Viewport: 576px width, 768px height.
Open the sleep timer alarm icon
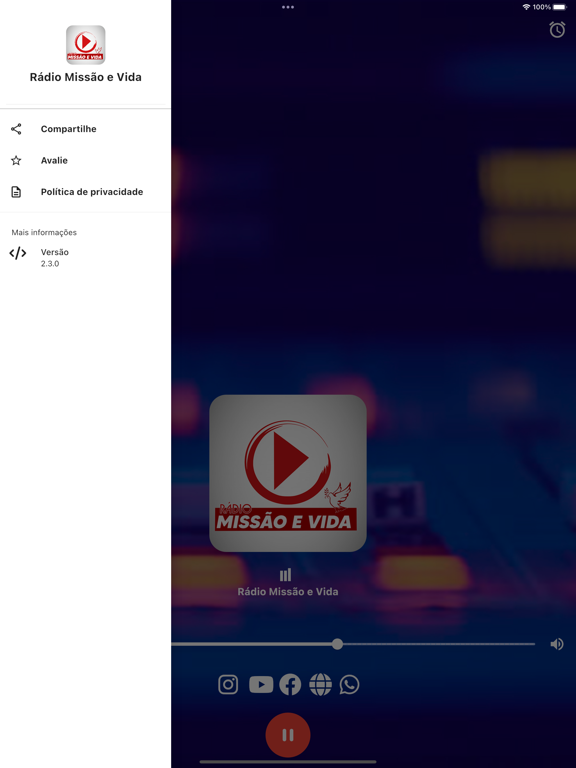557,29
